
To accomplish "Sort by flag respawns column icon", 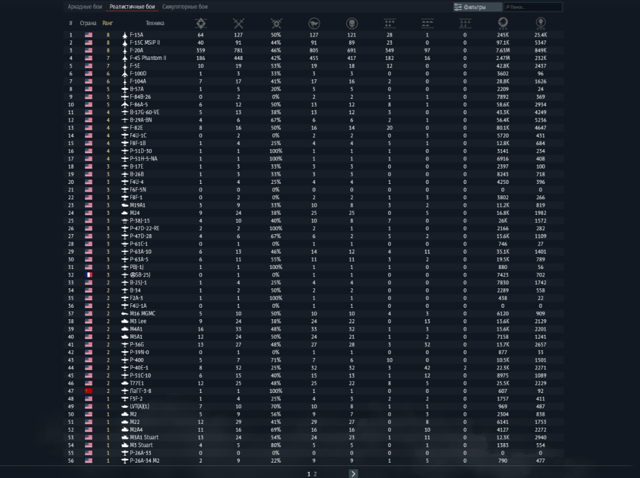I will coord(314,23).
